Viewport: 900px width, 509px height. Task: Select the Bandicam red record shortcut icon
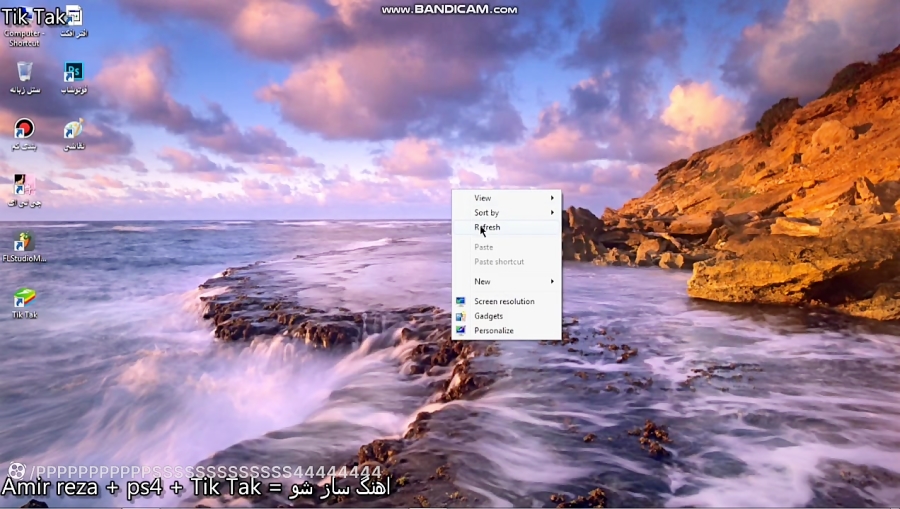[x=24, y=128]
